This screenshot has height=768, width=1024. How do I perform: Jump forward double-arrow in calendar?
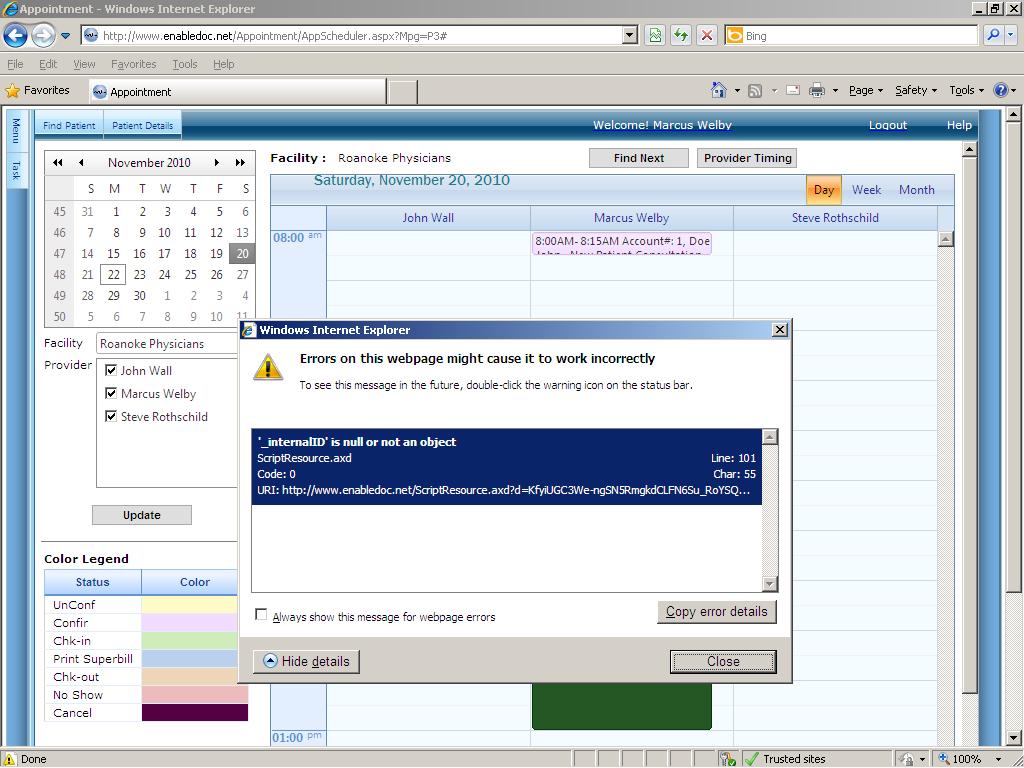(x=240, y=163)
